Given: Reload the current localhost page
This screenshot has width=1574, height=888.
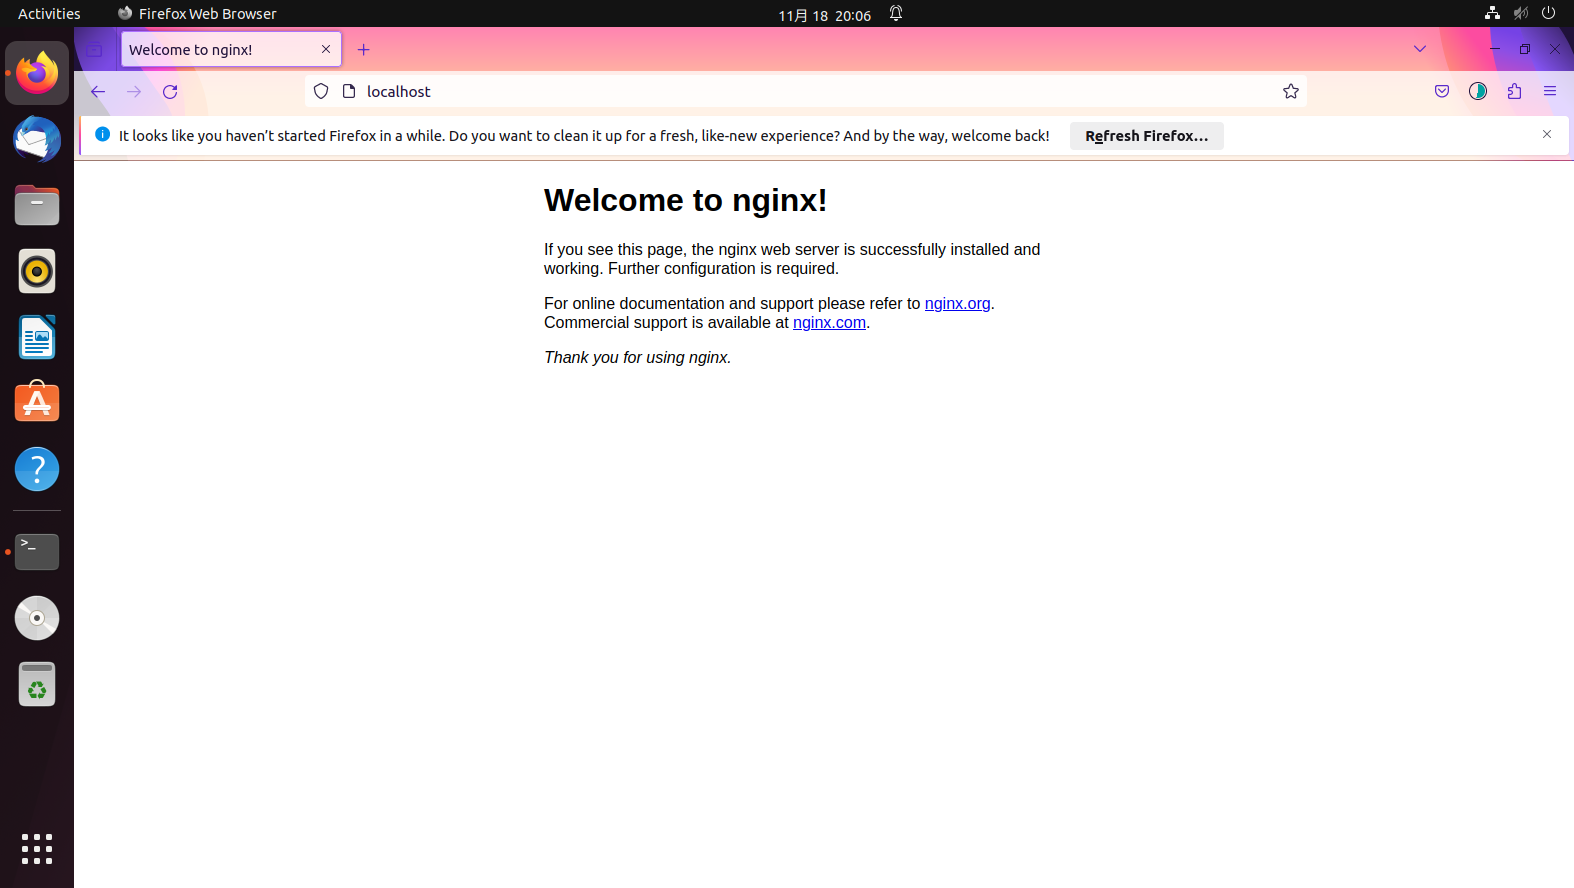Looking at the screenshot, I should pos(170,92).
